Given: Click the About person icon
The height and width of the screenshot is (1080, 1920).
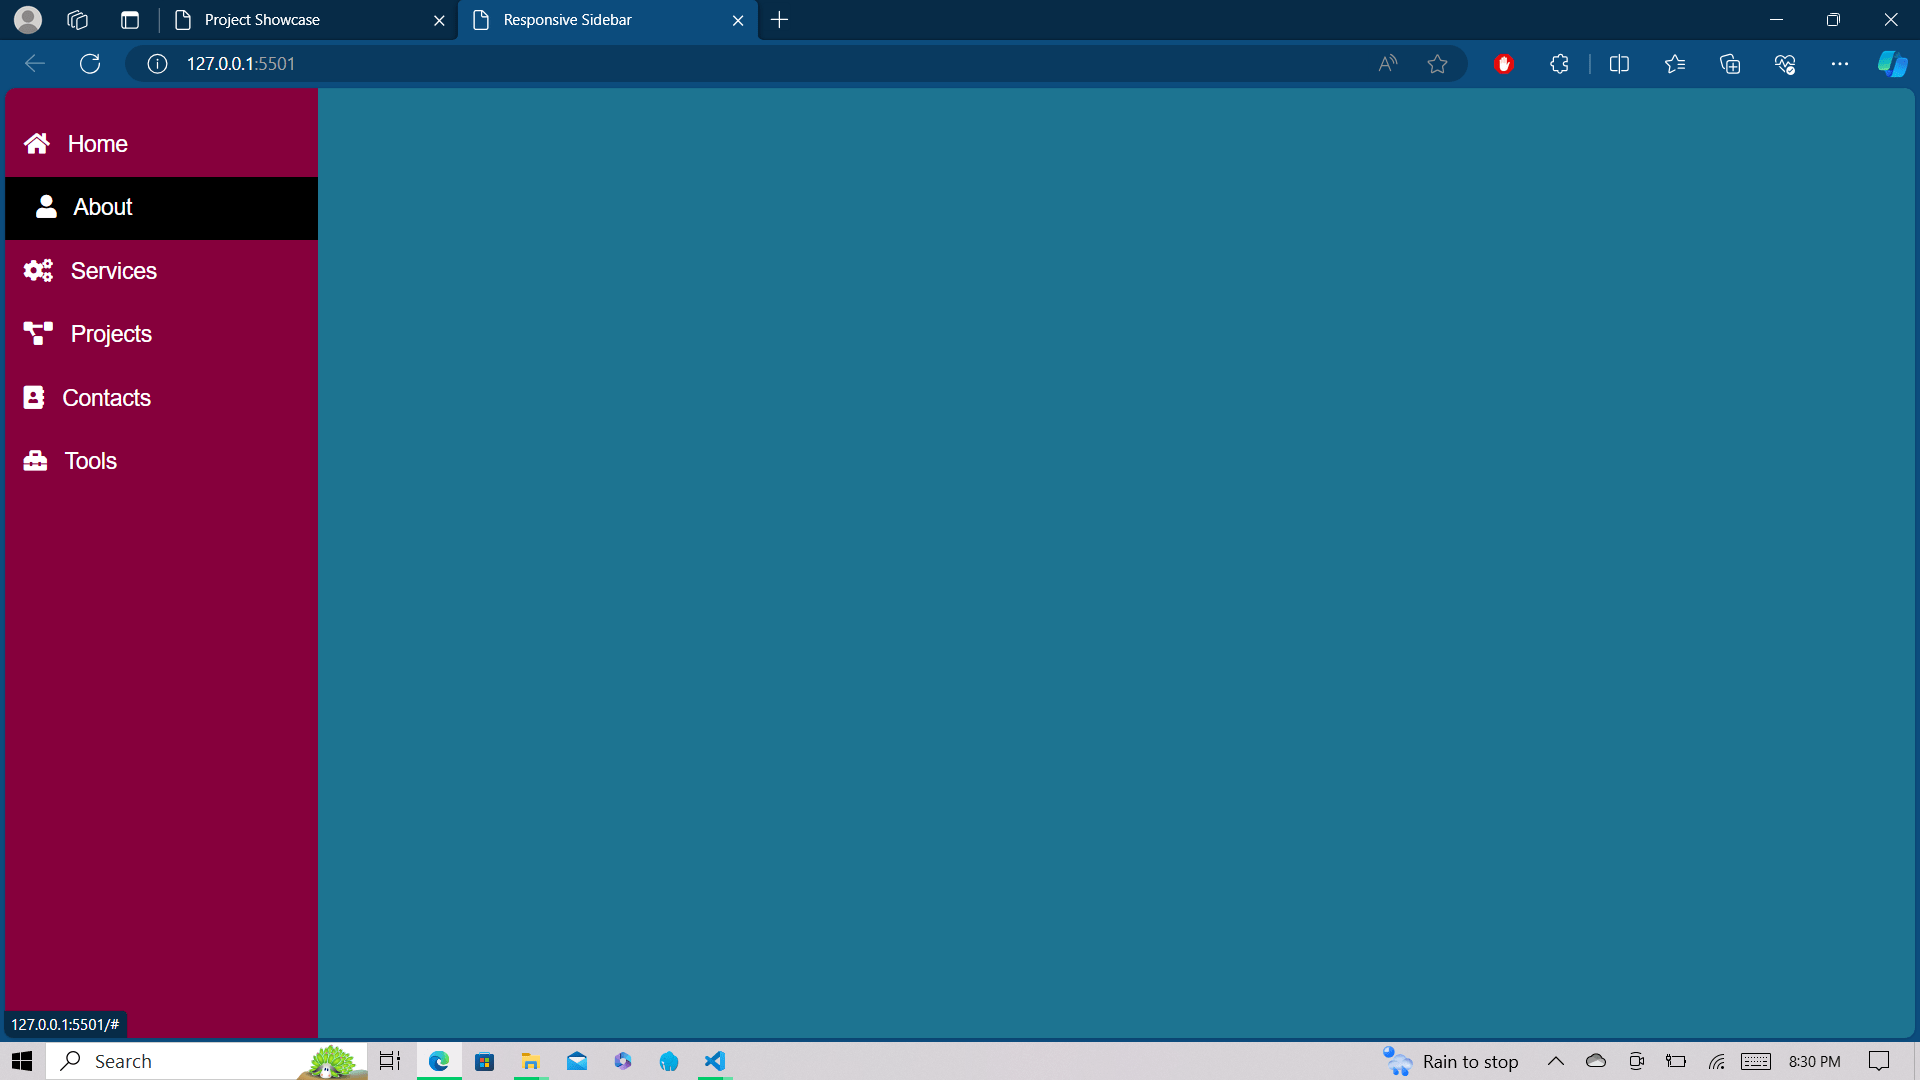Looking at the screenshot, I should click(46, 207).
